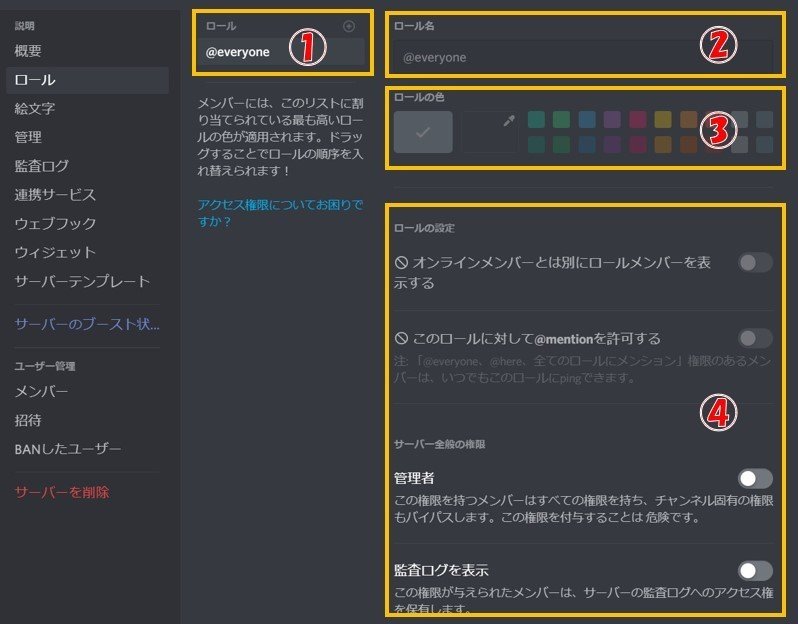Click the ロール名 input field showing @everyone

[583, 58]
